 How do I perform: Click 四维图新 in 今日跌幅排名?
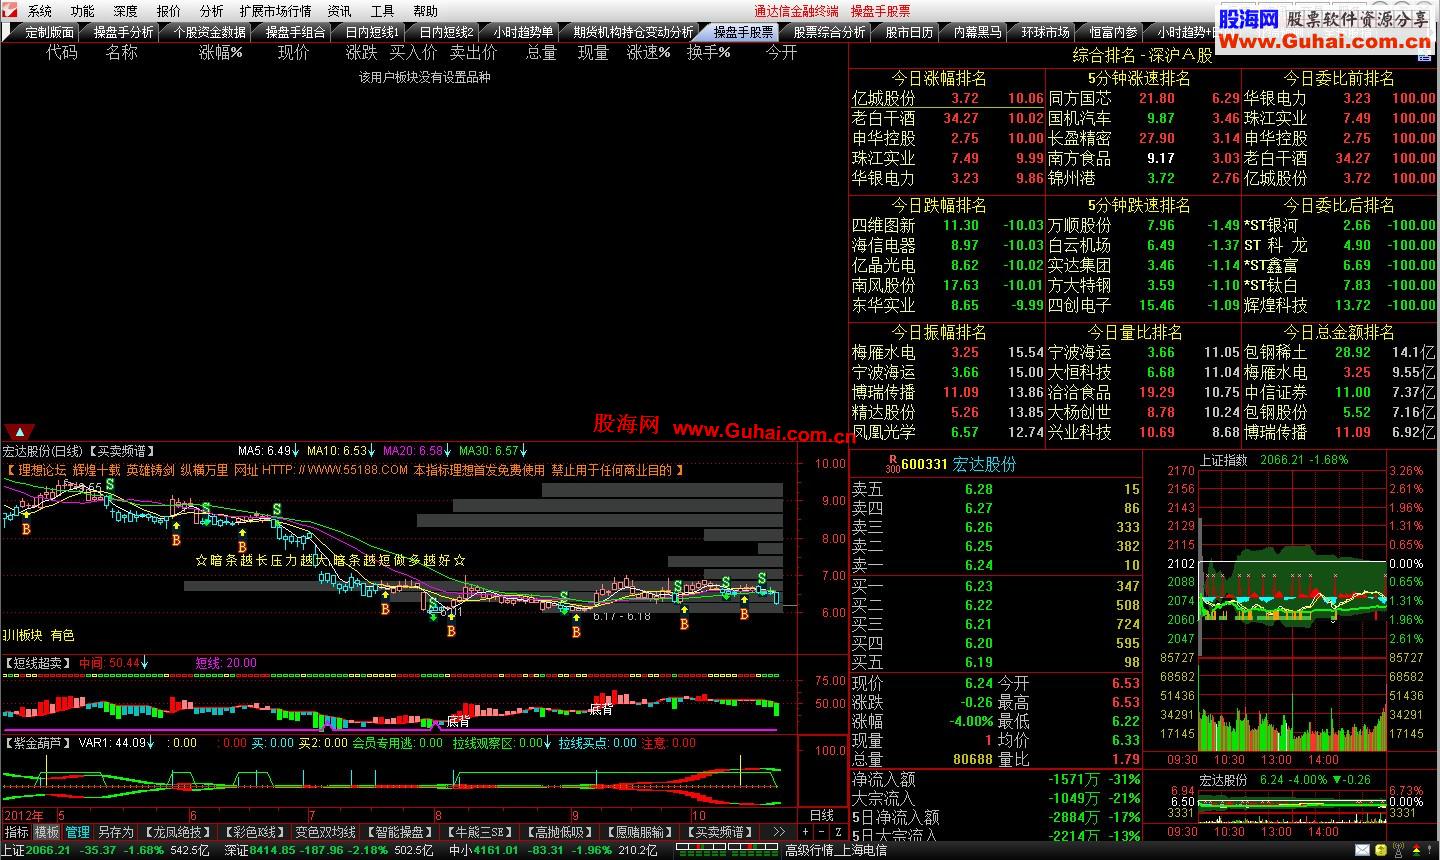[883, 225]
